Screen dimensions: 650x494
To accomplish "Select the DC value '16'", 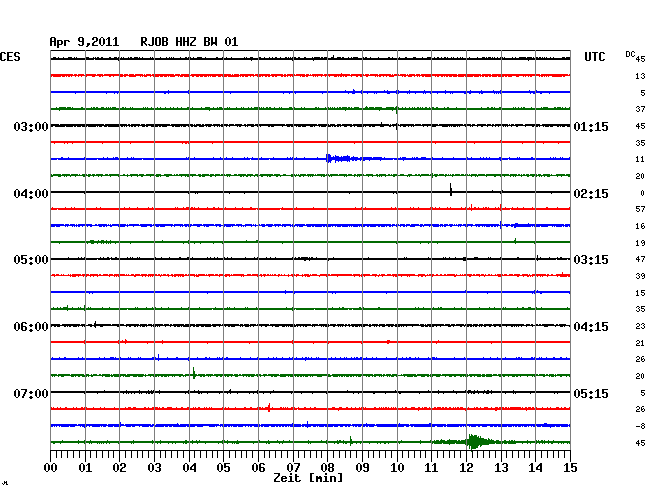I will pyautogui.click(x=640, y=226).
